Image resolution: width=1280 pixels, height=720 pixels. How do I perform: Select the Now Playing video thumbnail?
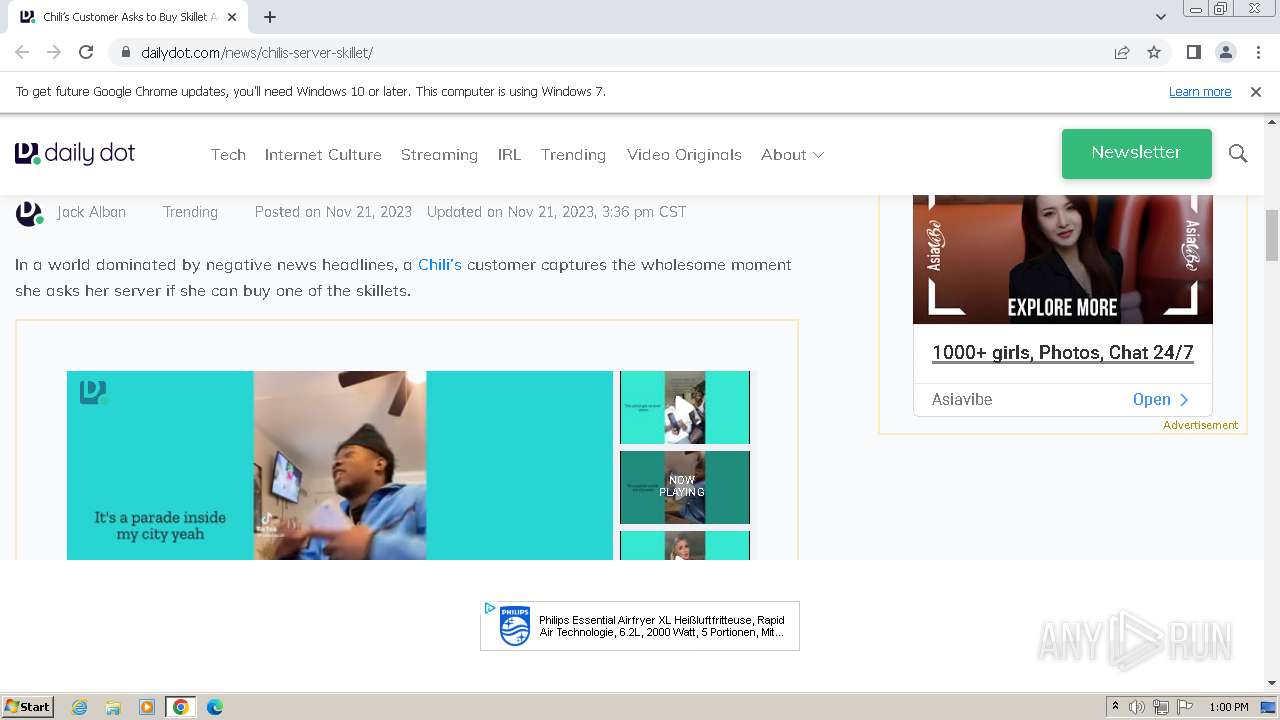(x=685, y=487)
